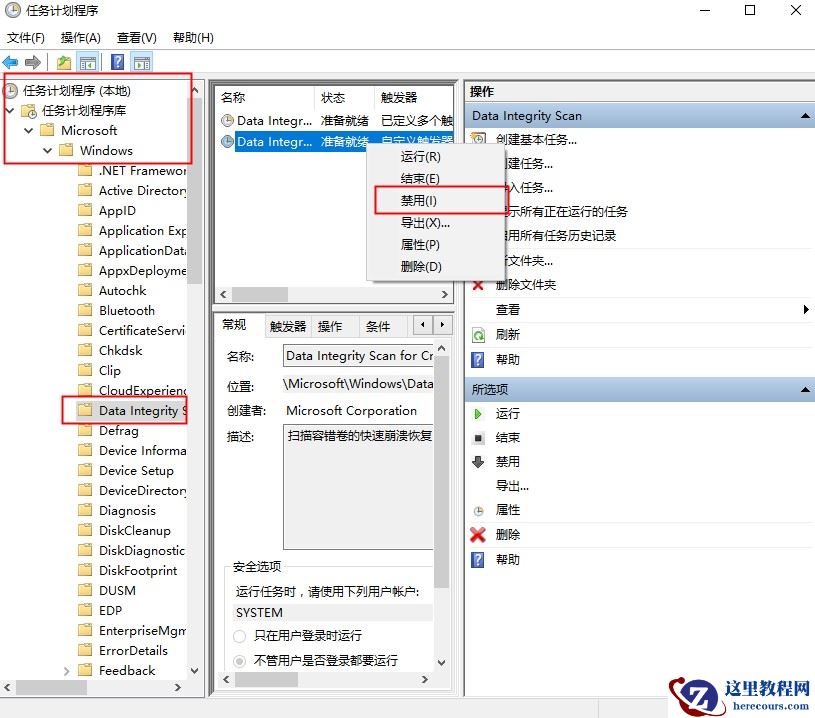The width and height of the screenshot is (815, 718).
Task: Collapse the Microsoft tree node
Action: pos(28,130)
